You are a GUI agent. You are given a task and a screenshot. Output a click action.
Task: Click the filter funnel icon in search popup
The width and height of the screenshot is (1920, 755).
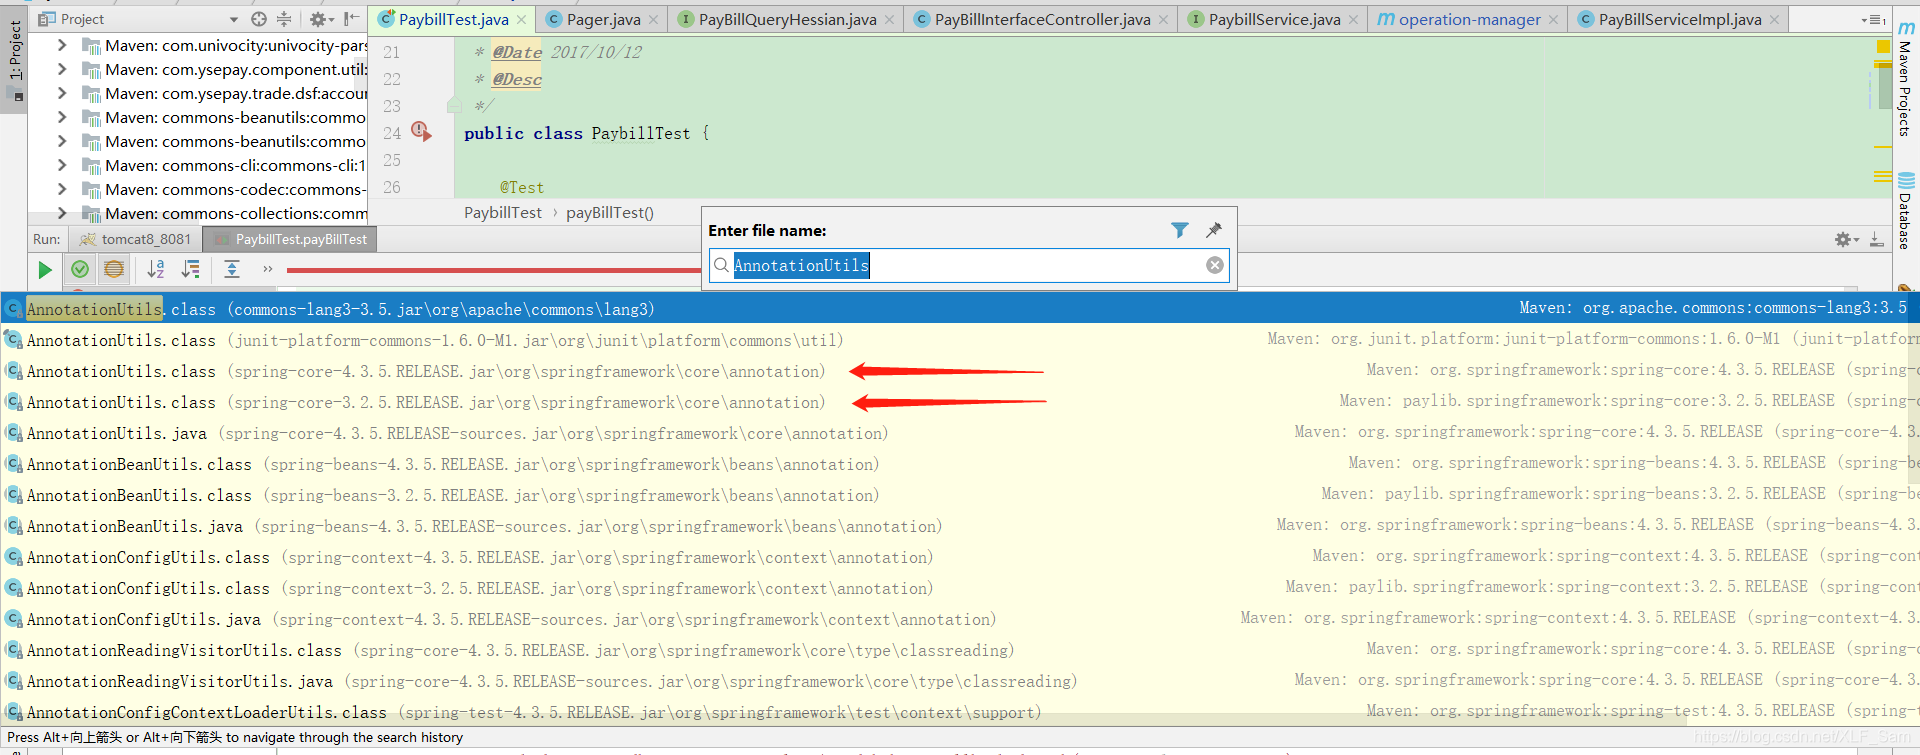pos(1180,230)
